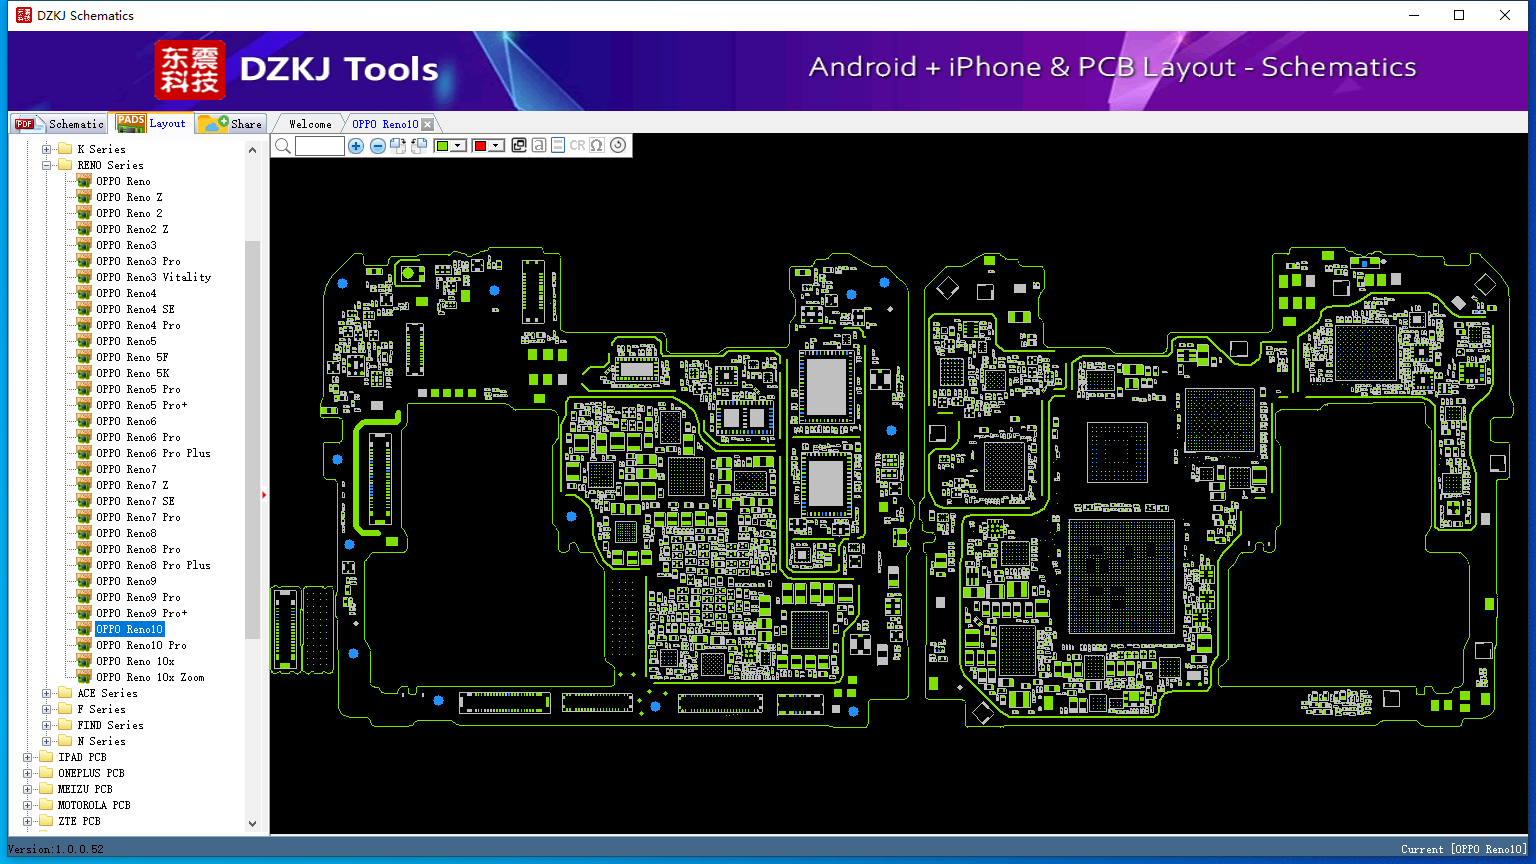
Task: Click the magnifier search icon
Action: pos(283,146)
